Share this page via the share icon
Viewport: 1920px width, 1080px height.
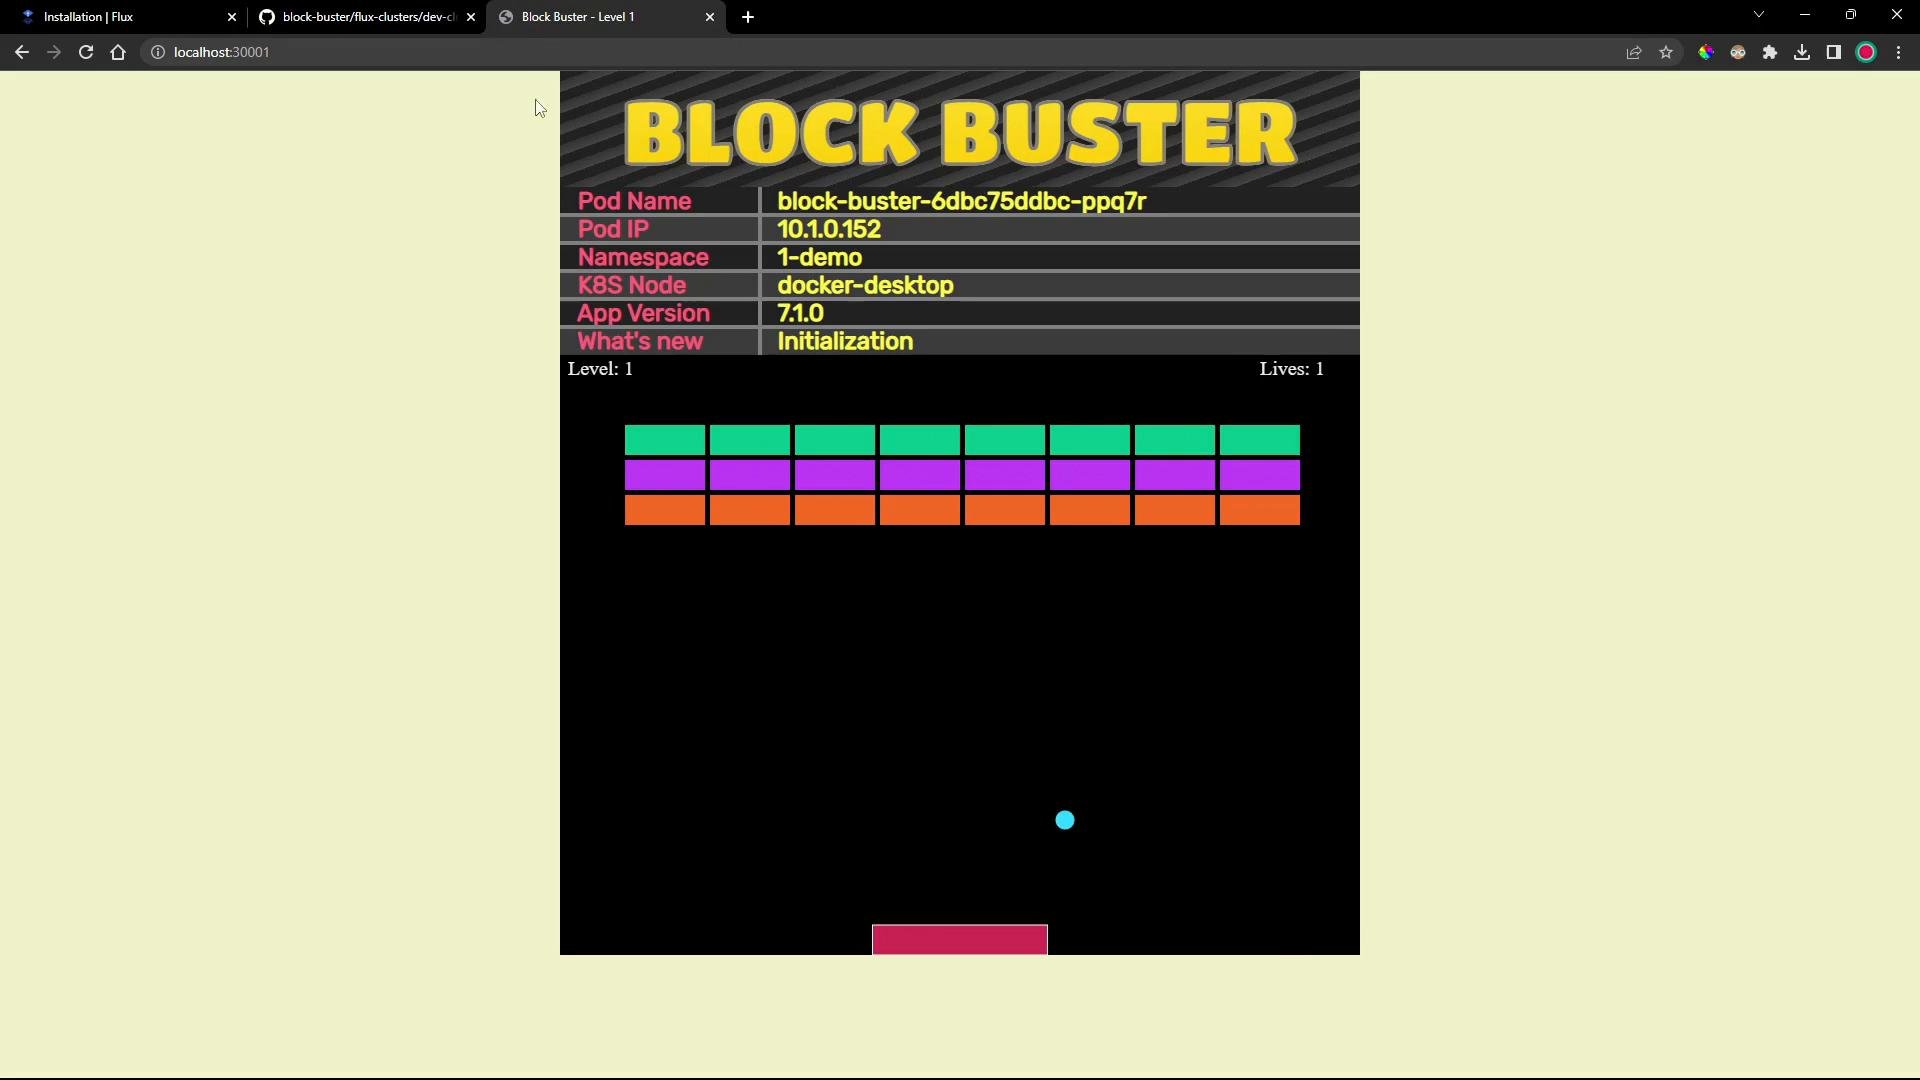1634,52
